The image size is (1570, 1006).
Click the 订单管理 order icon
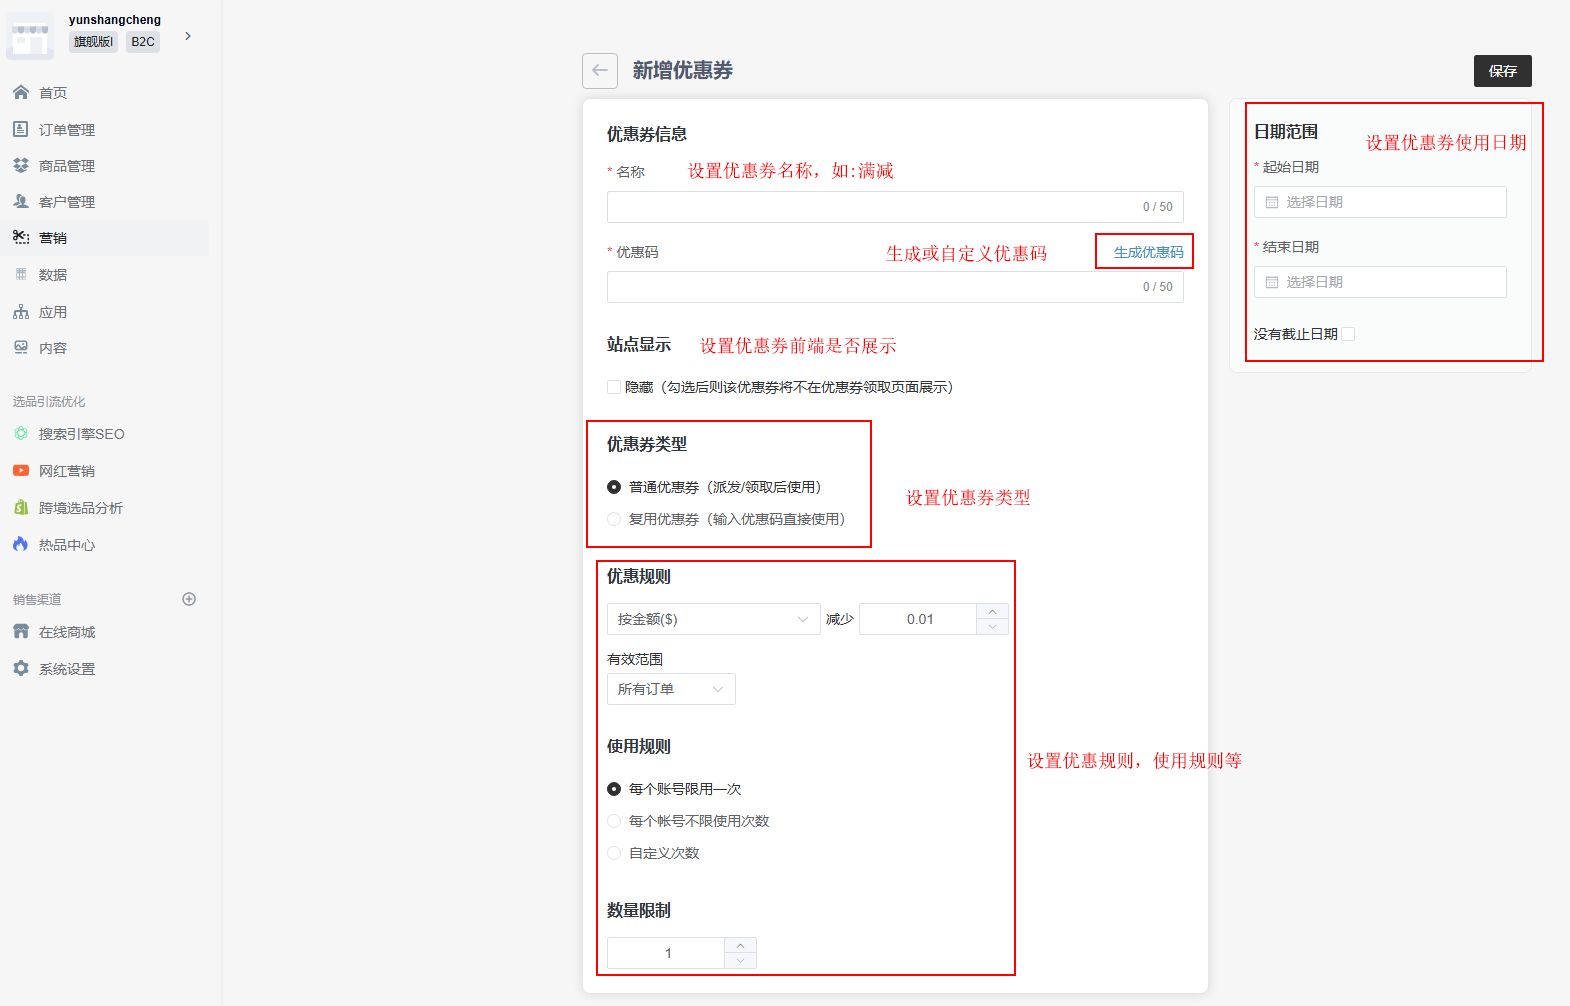click(x=21, y=130)
